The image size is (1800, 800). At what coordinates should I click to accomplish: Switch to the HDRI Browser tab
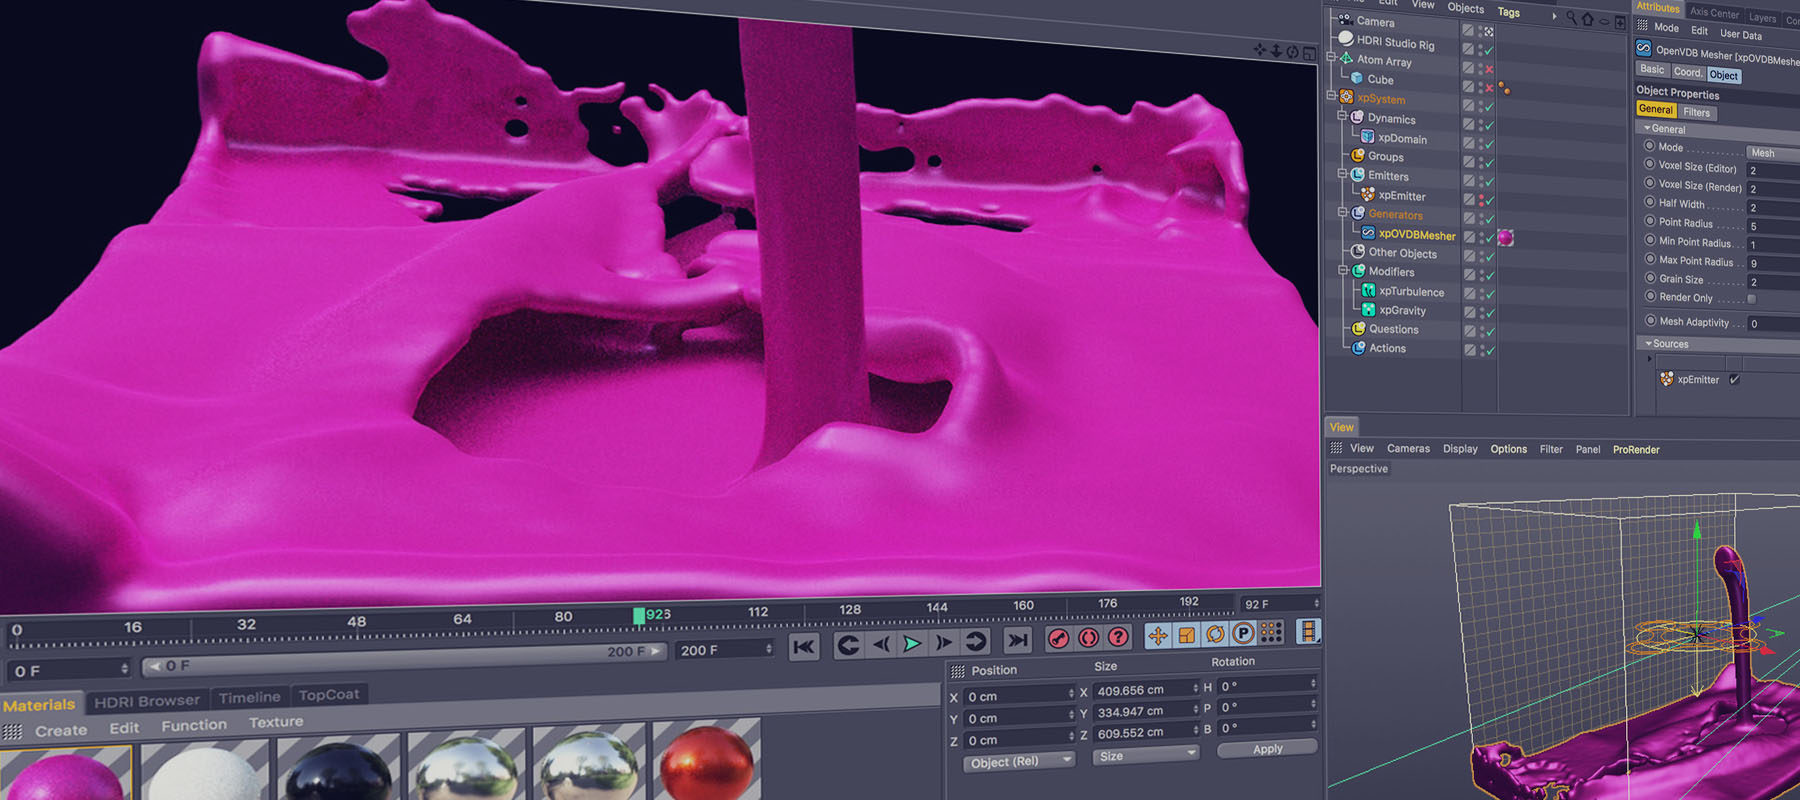click(x=147, y=701)
